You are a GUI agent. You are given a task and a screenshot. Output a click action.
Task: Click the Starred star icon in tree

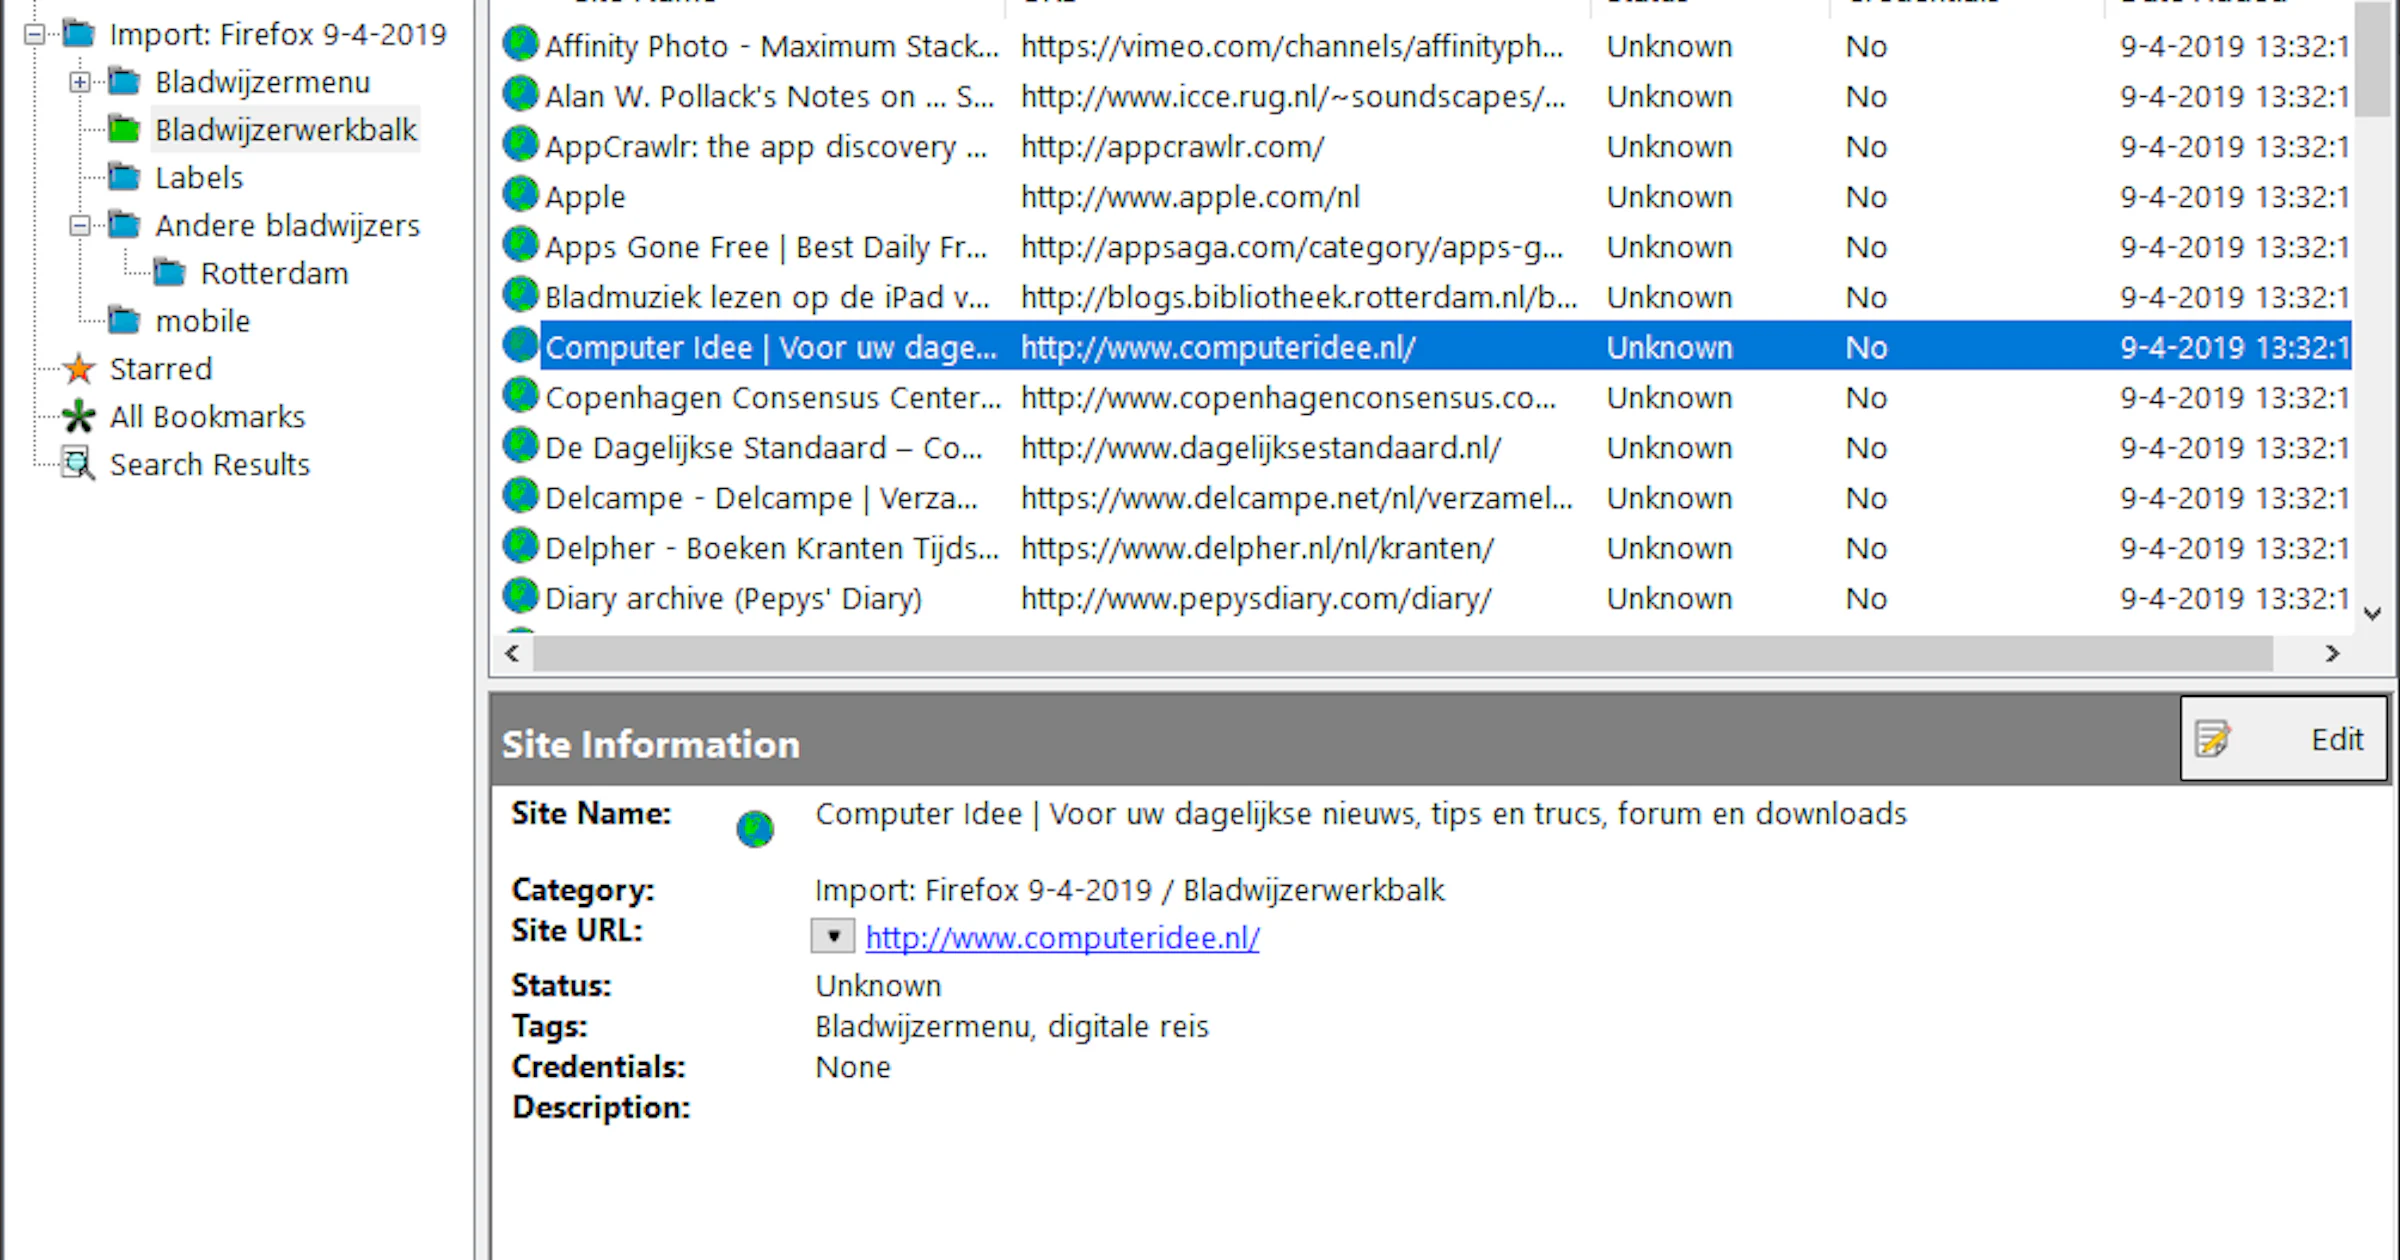click(79, 369)
